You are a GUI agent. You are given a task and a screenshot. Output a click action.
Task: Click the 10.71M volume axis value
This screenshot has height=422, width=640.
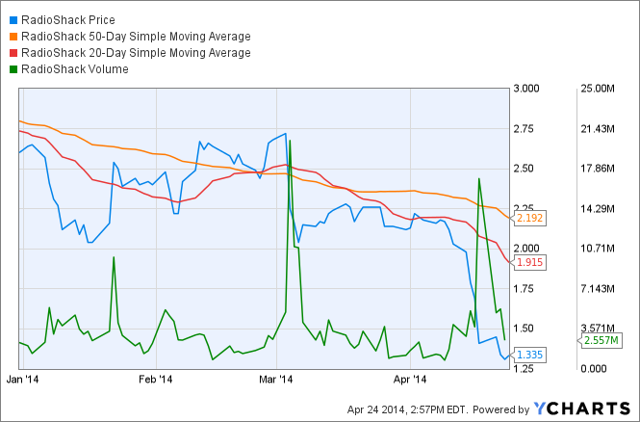pyautogui.click(x=598, y=249)
